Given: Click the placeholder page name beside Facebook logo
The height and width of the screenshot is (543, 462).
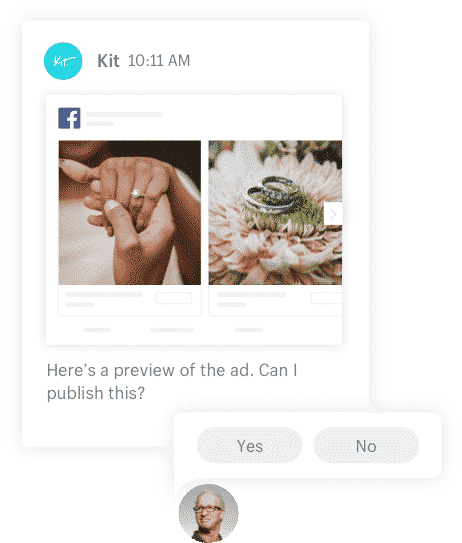Looking at the screenshot, I should pos(124,114).
